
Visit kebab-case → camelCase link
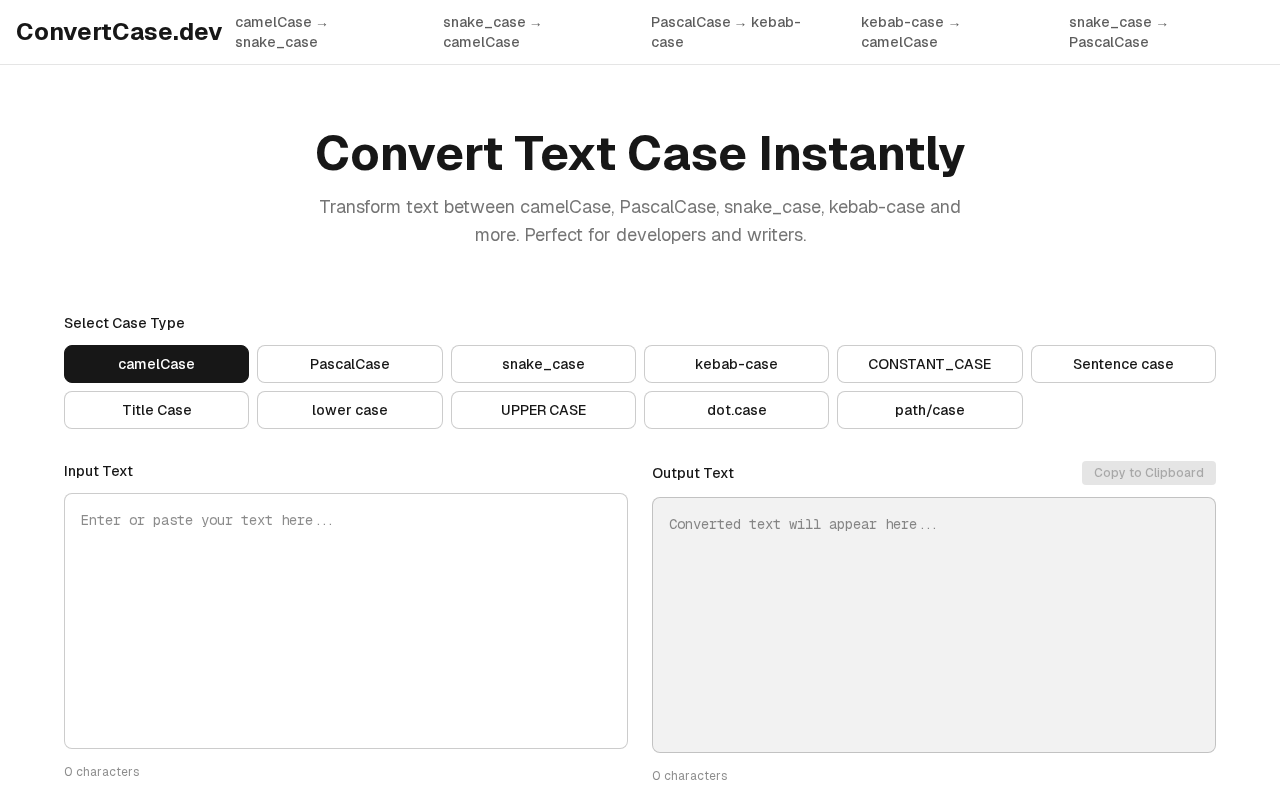coord(911,32)
